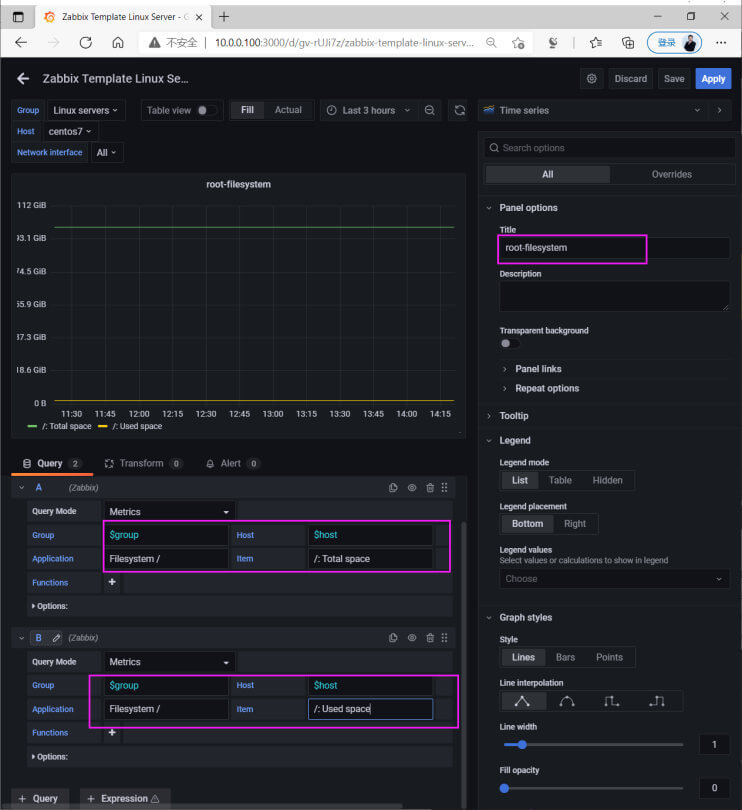This screenshot has width=742, height=810.
Task: Select step-after line interpolation icon
Action: click(x=657, y=701)
